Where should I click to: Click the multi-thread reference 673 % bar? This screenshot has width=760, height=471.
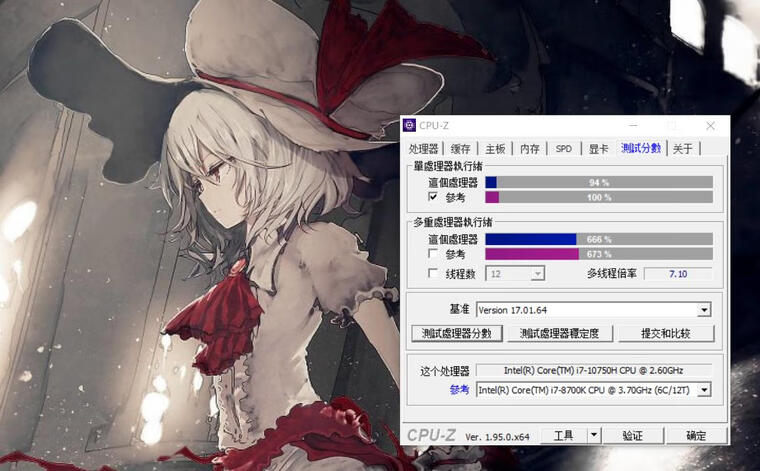click(599, 254)
